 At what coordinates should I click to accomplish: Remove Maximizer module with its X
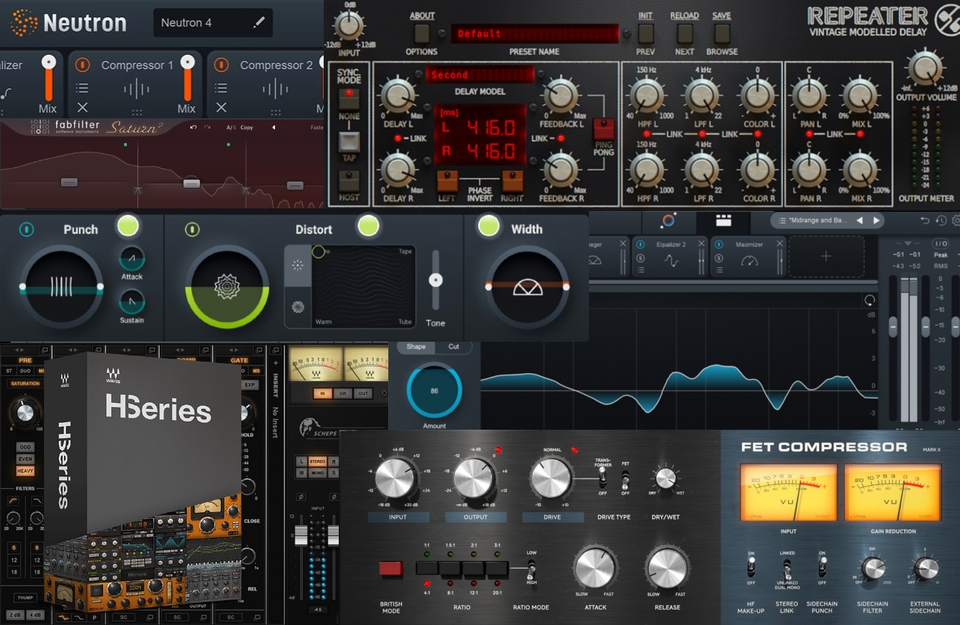pyautogui.click(x=779, y=244)
